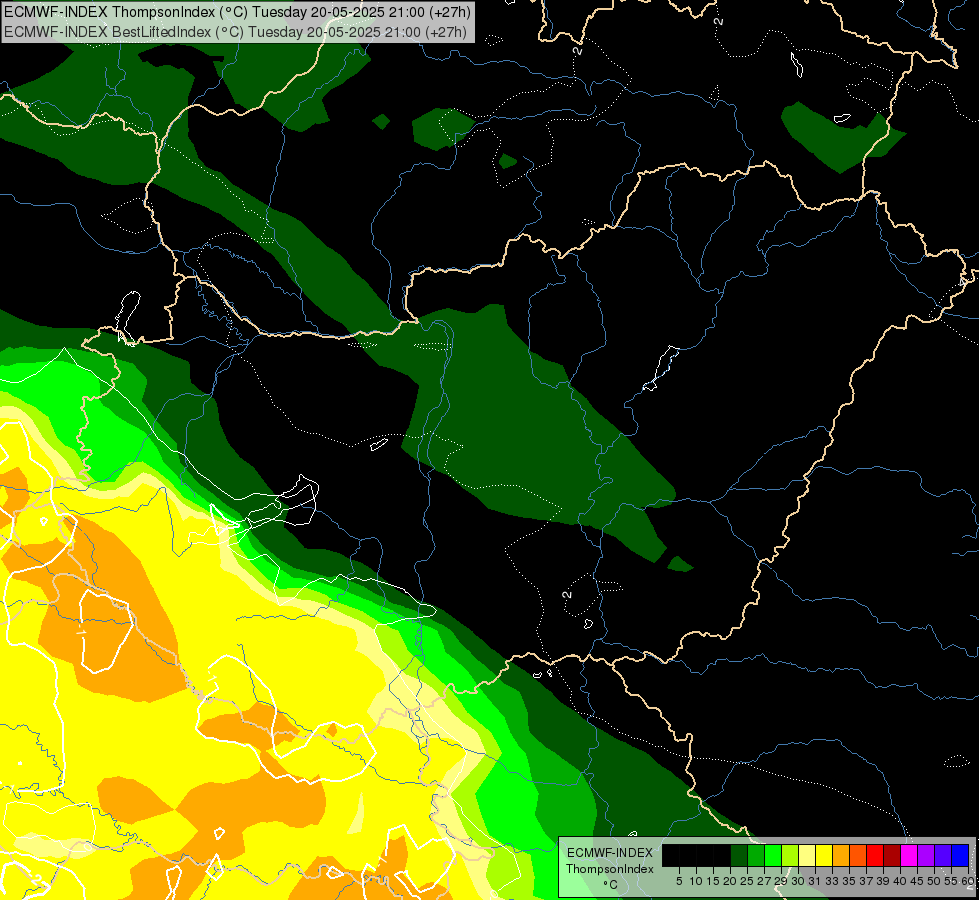Image resolution: width=979 pixels, height=900 pixels.
Task: Click the BestLiftedIndex title line in the header
Action: point(235,31)
